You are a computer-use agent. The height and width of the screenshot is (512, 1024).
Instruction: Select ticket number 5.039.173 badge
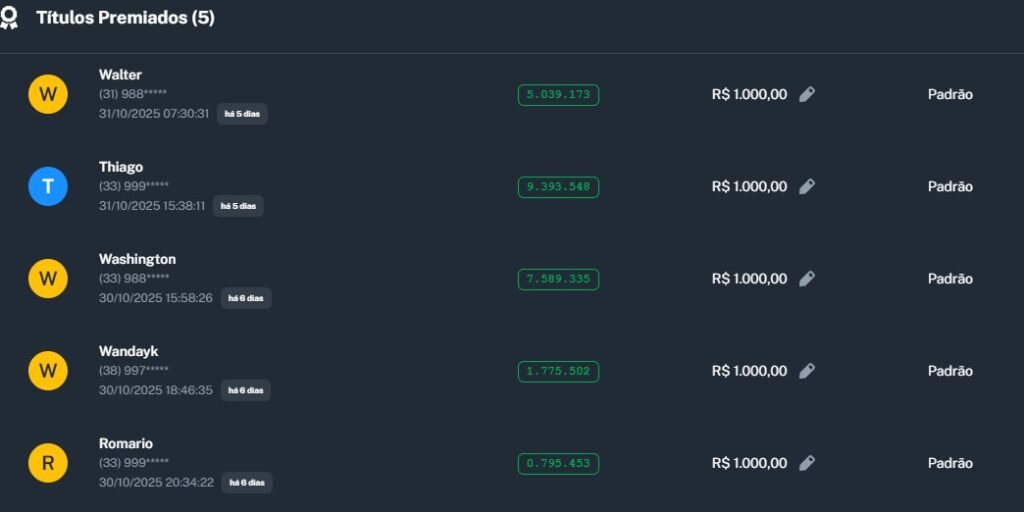[x=558, y=95]
